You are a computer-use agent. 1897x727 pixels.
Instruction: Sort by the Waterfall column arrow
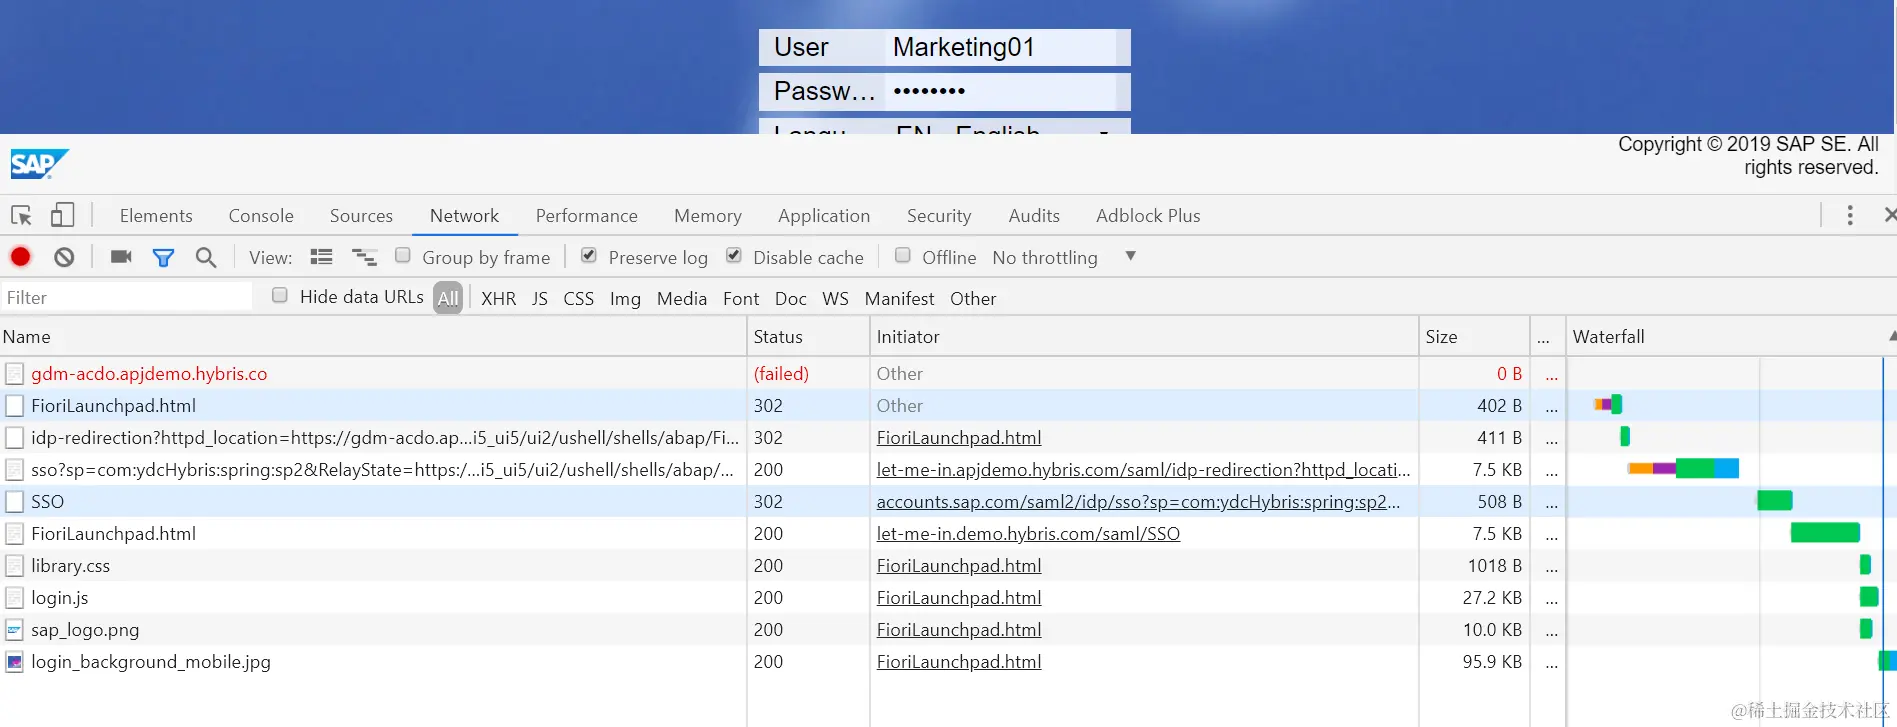point(1891,336)
